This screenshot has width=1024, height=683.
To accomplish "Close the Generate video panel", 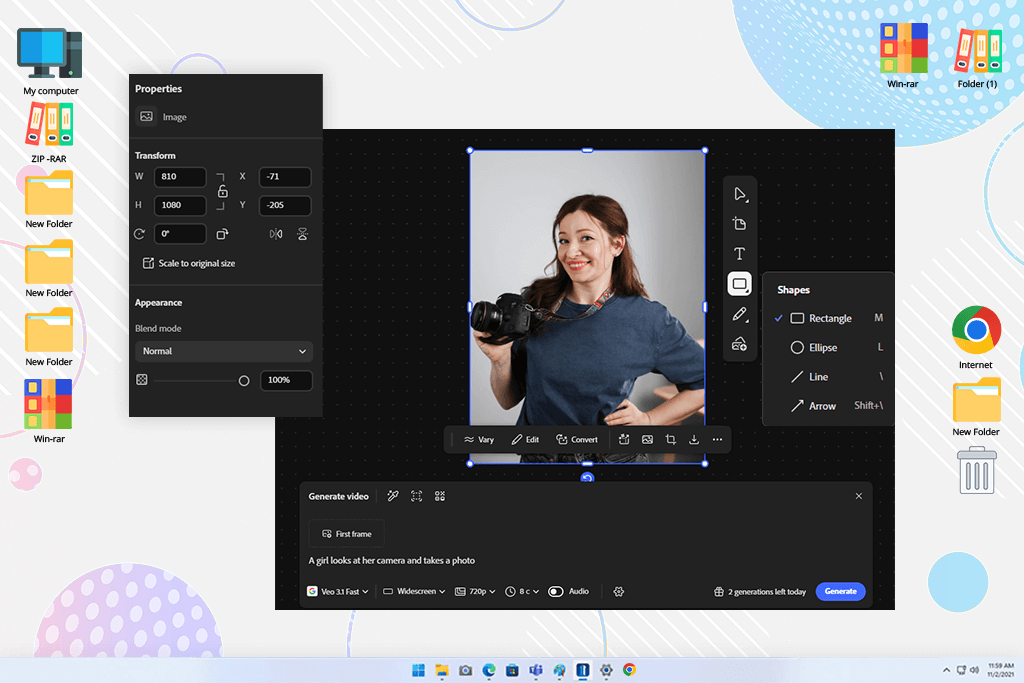I will pos(859,496).
